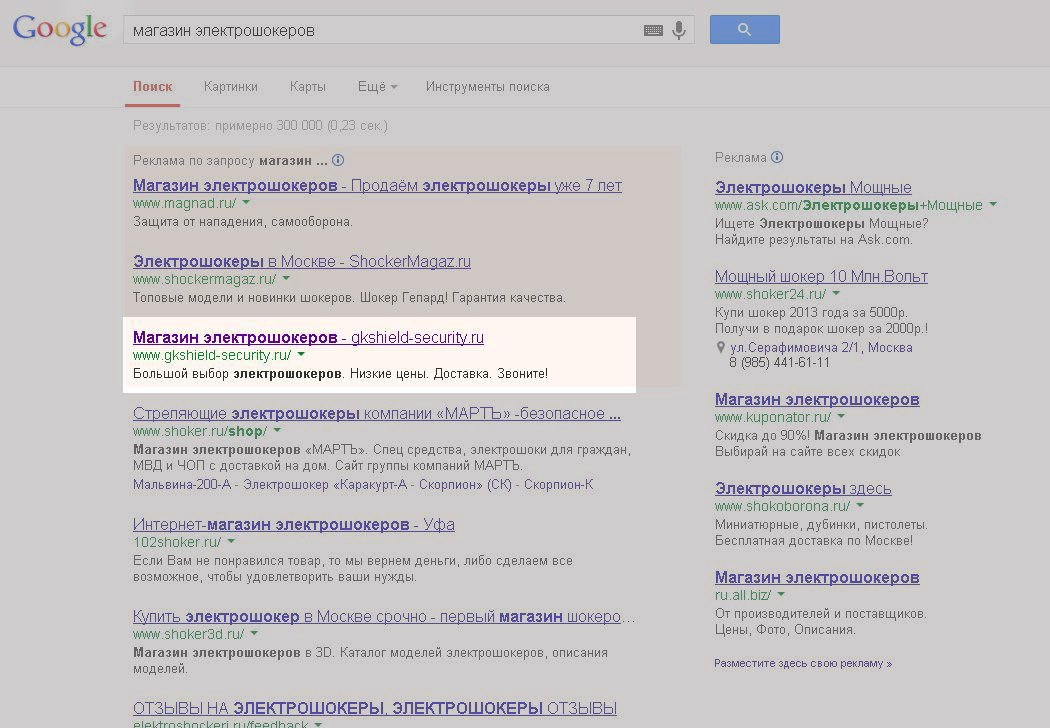The width and height of the screenshot is (1050, 728).
Task: Click snippet 'От производителей и поставщиков.'
Action: pos(820,613)
